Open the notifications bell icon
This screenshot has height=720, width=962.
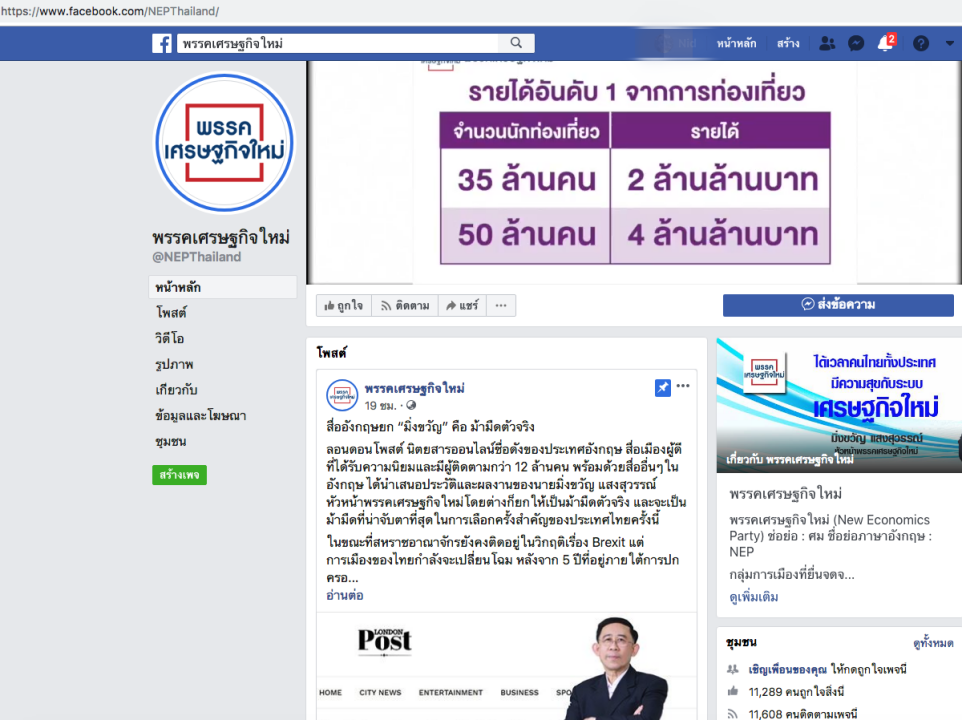[x=885, y=43]
